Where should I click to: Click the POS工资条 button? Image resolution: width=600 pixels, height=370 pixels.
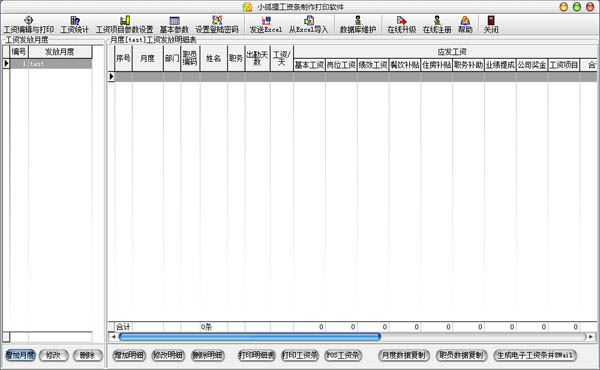343,355
